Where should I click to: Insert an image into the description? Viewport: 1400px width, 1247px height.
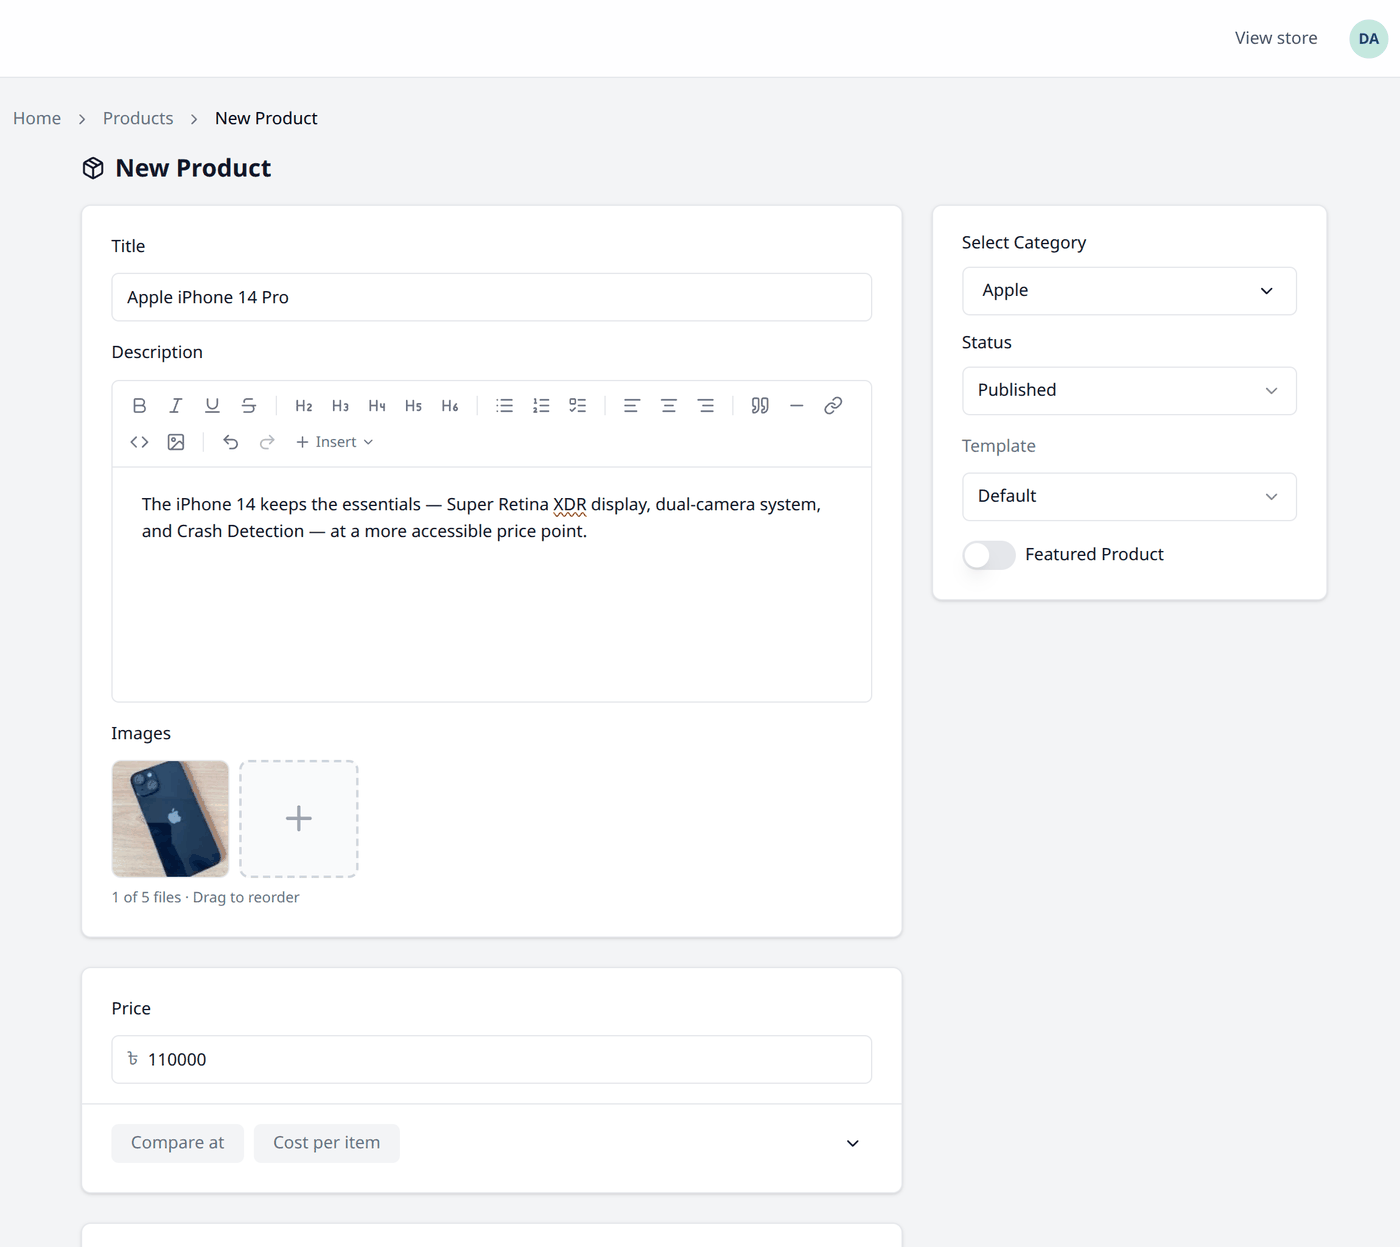tap(176, 442)
